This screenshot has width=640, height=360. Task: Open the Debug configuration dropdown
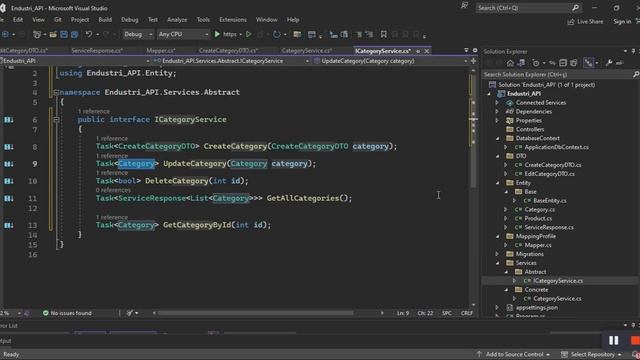138,34
